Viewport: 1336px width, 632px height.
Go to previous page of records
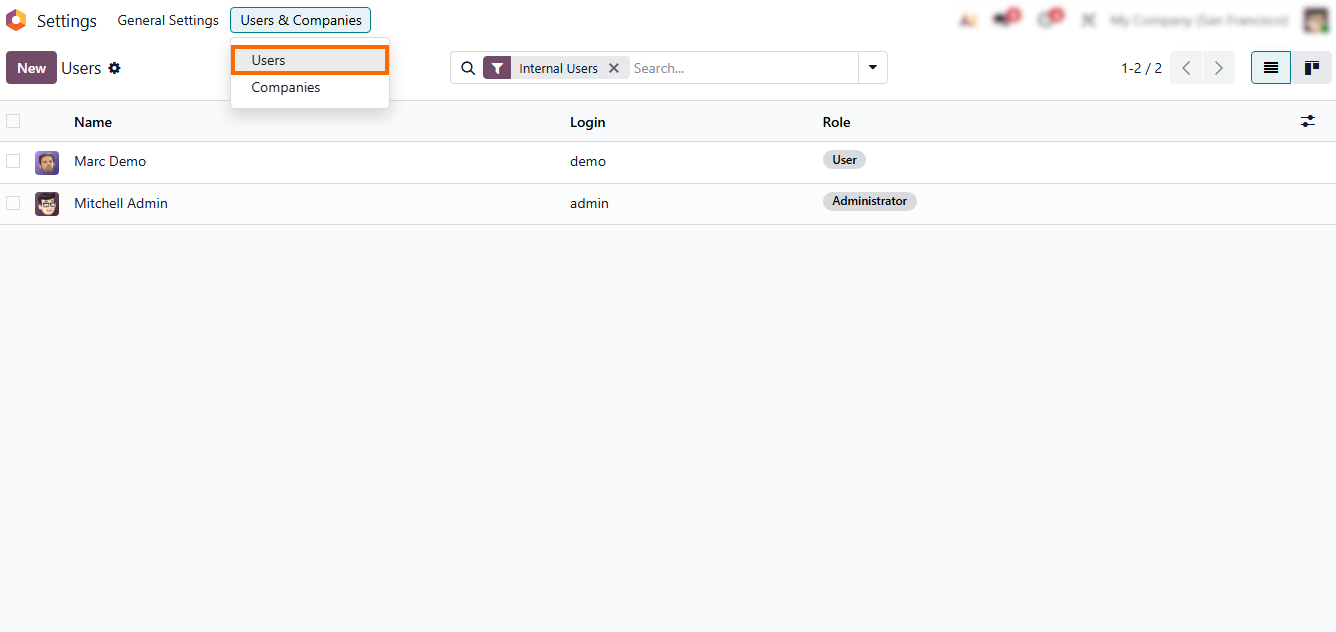coord(1186,68)
